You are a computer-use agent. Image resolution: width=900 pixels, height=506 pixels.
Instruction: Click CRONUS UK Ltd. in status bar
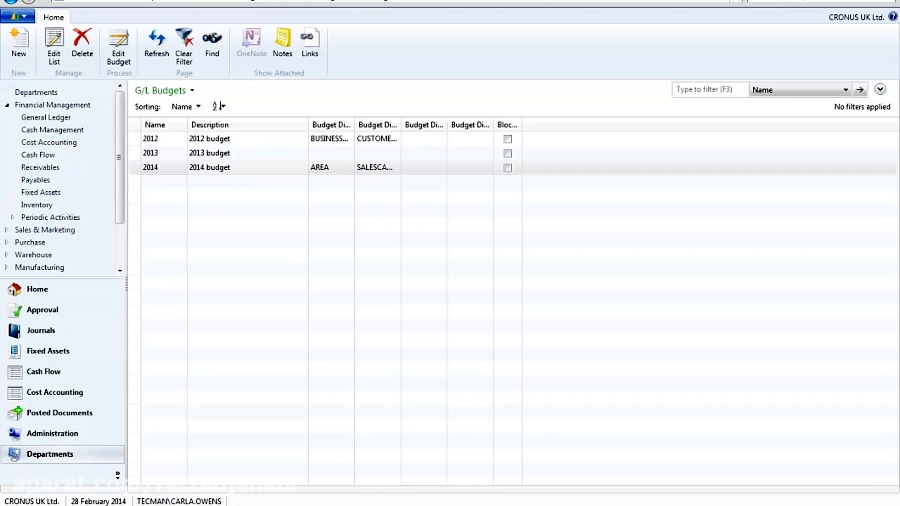(32, 501)
